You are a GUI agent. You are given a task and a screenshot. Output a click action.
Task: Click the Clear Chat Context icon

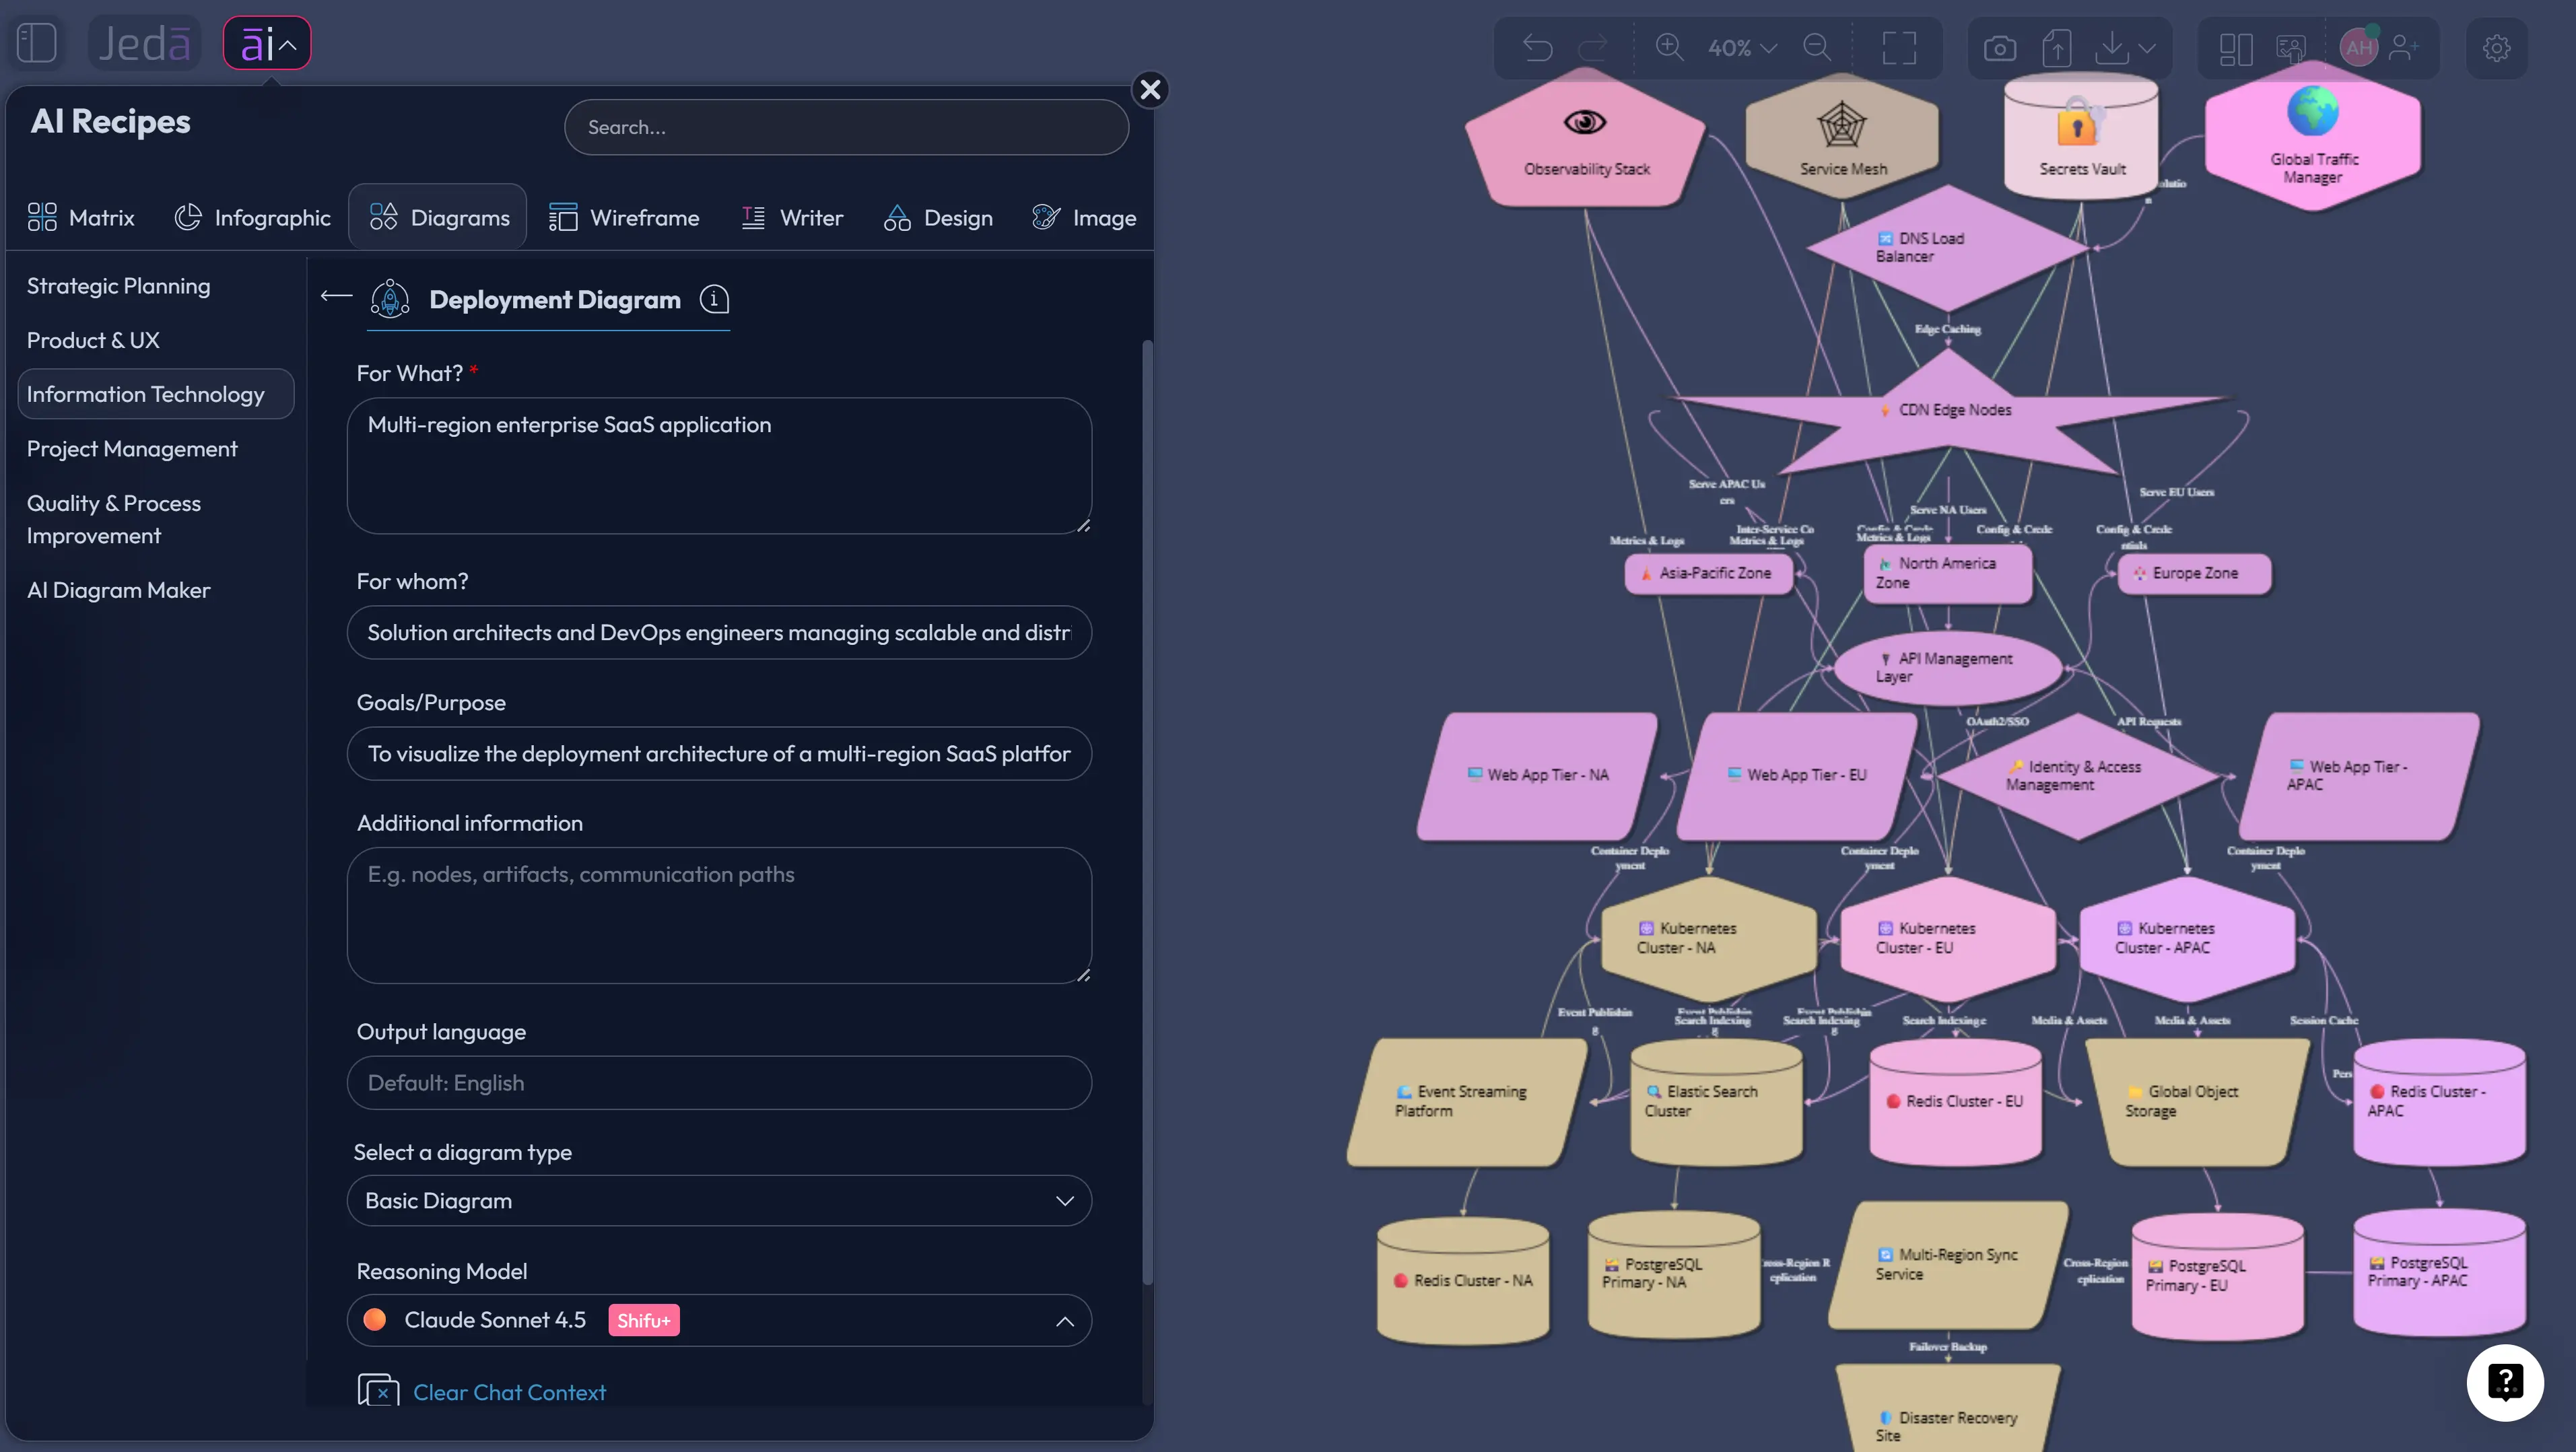click(x=378, y=1391)
